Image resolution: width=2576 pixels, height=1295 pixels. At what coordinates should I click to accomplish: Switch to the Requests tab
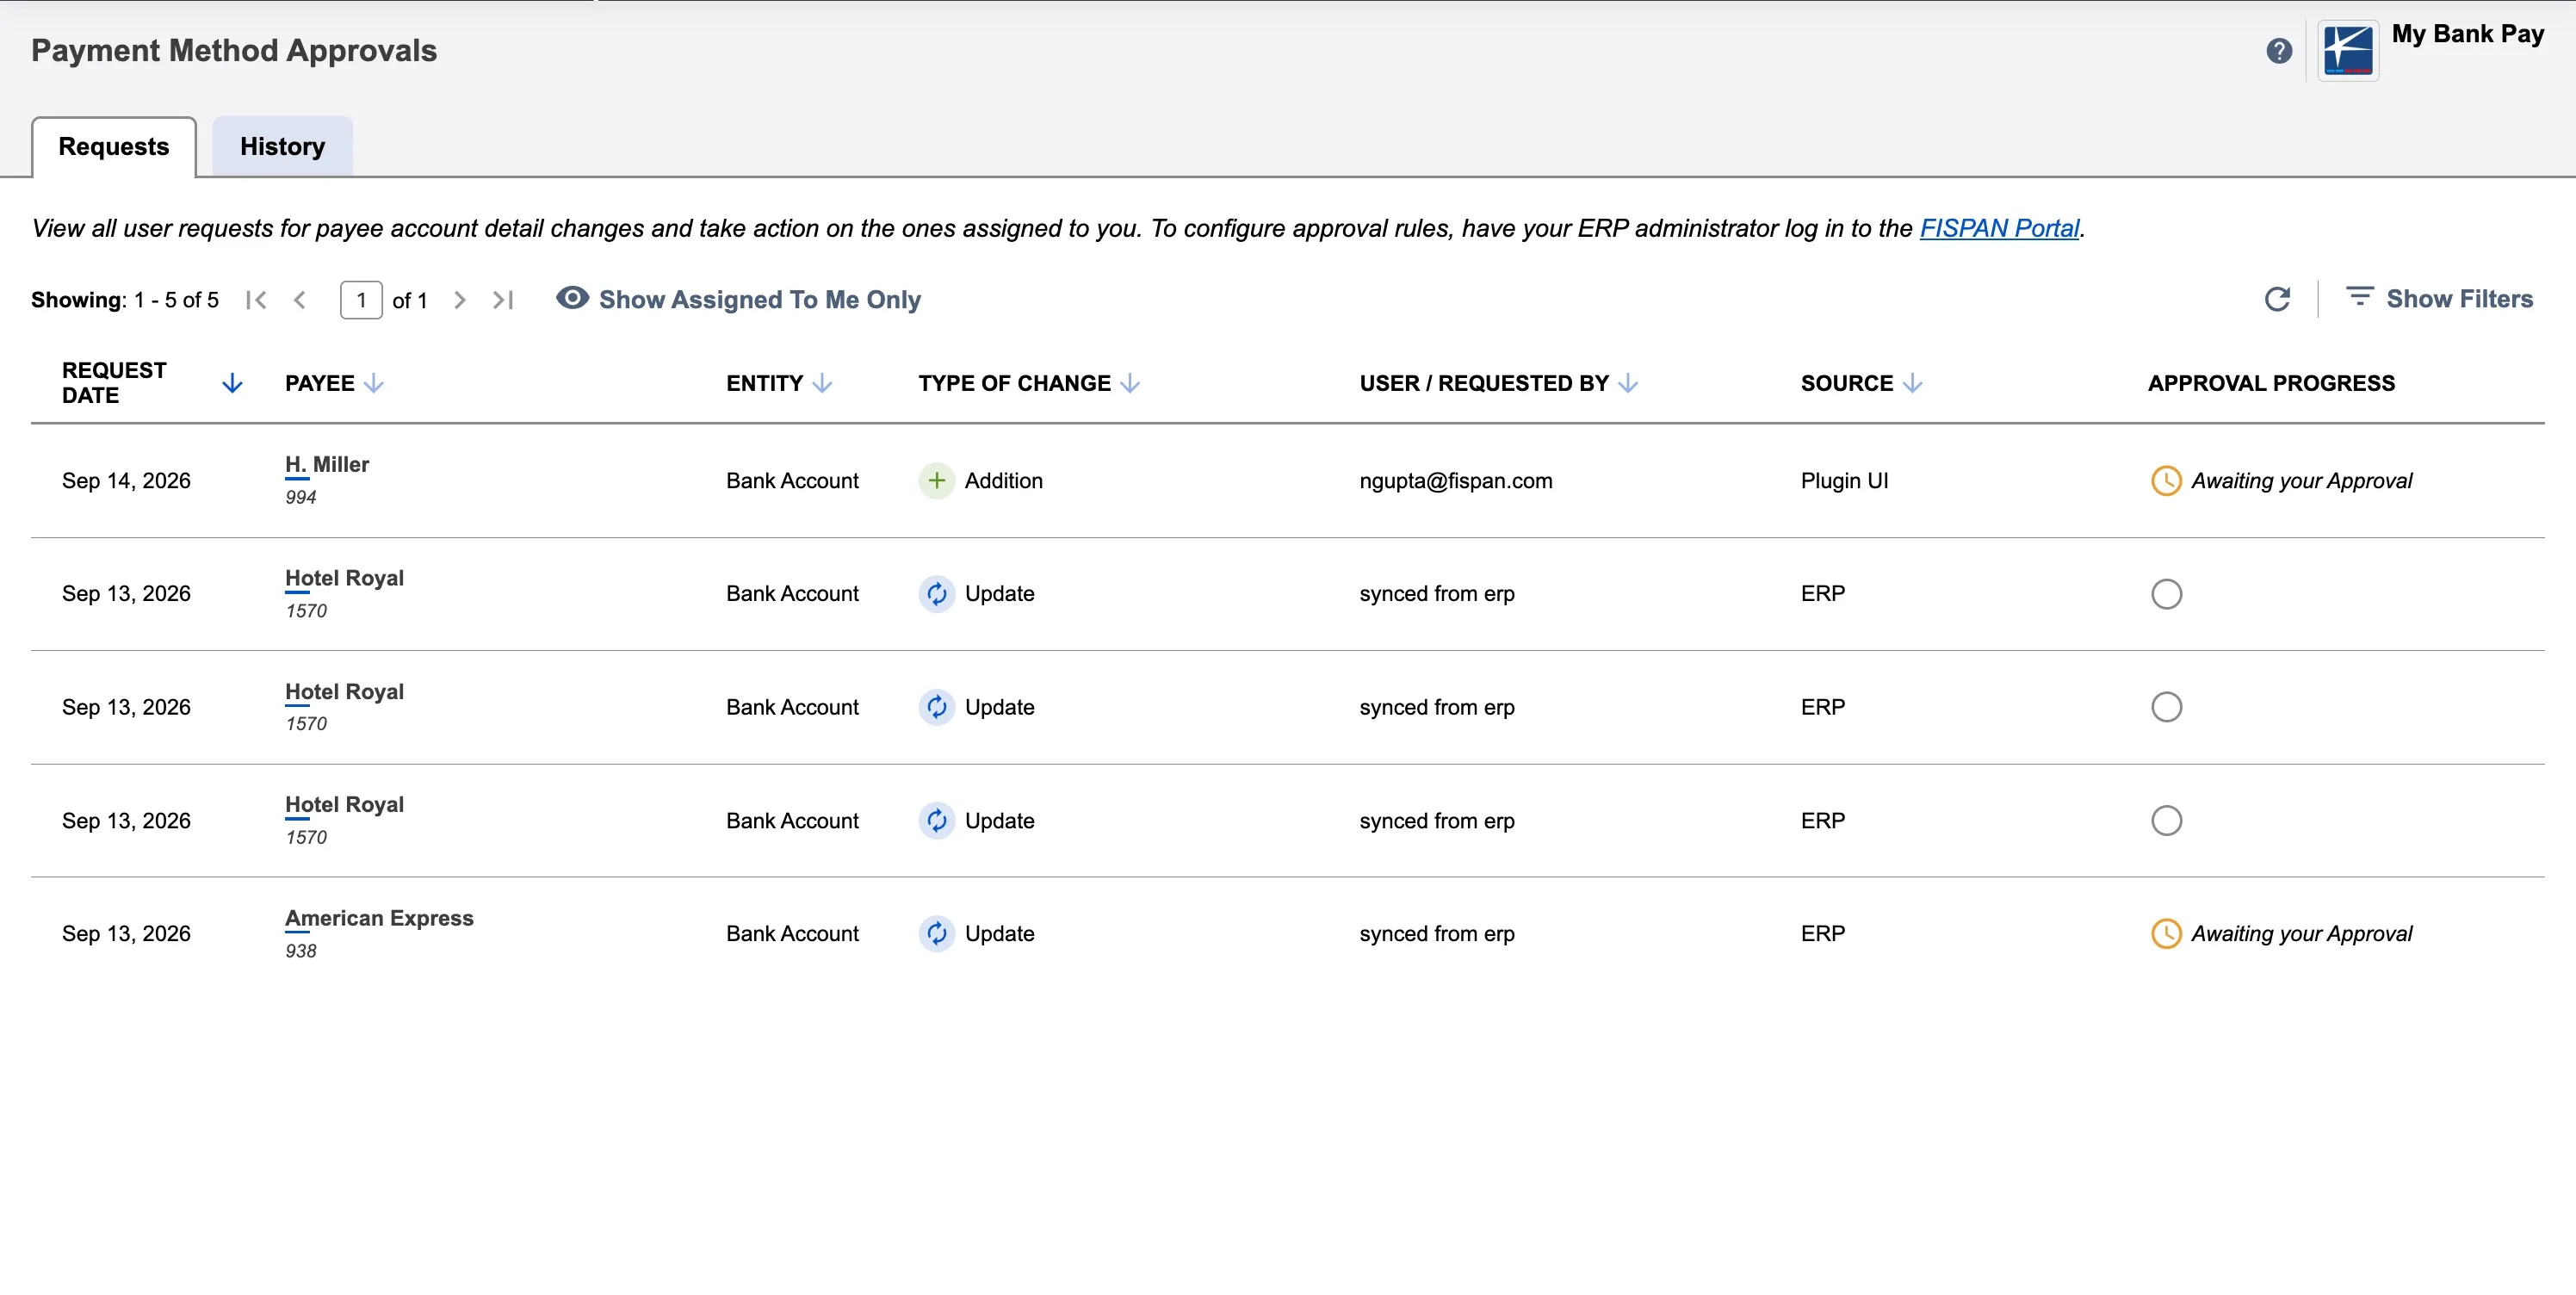(x=114, y=147)
